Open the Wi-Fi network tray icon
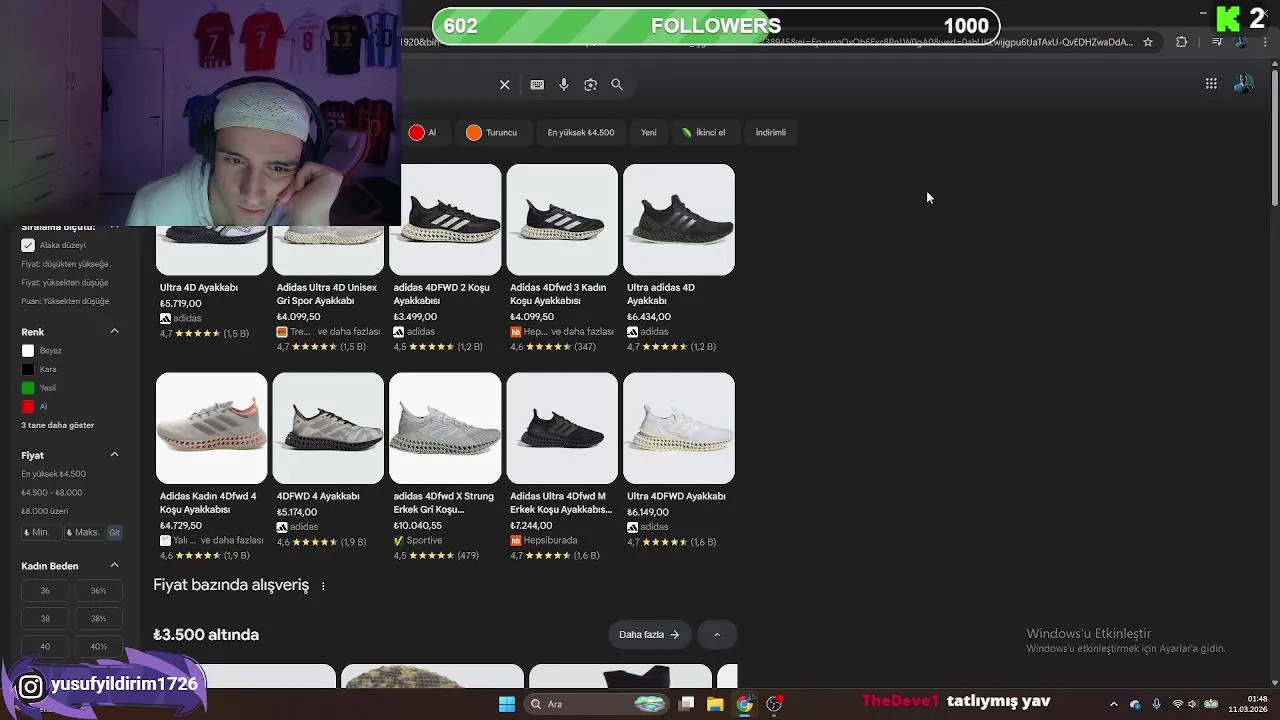The height and width of the screenshot is (720, 1280). pos(1178,704)
